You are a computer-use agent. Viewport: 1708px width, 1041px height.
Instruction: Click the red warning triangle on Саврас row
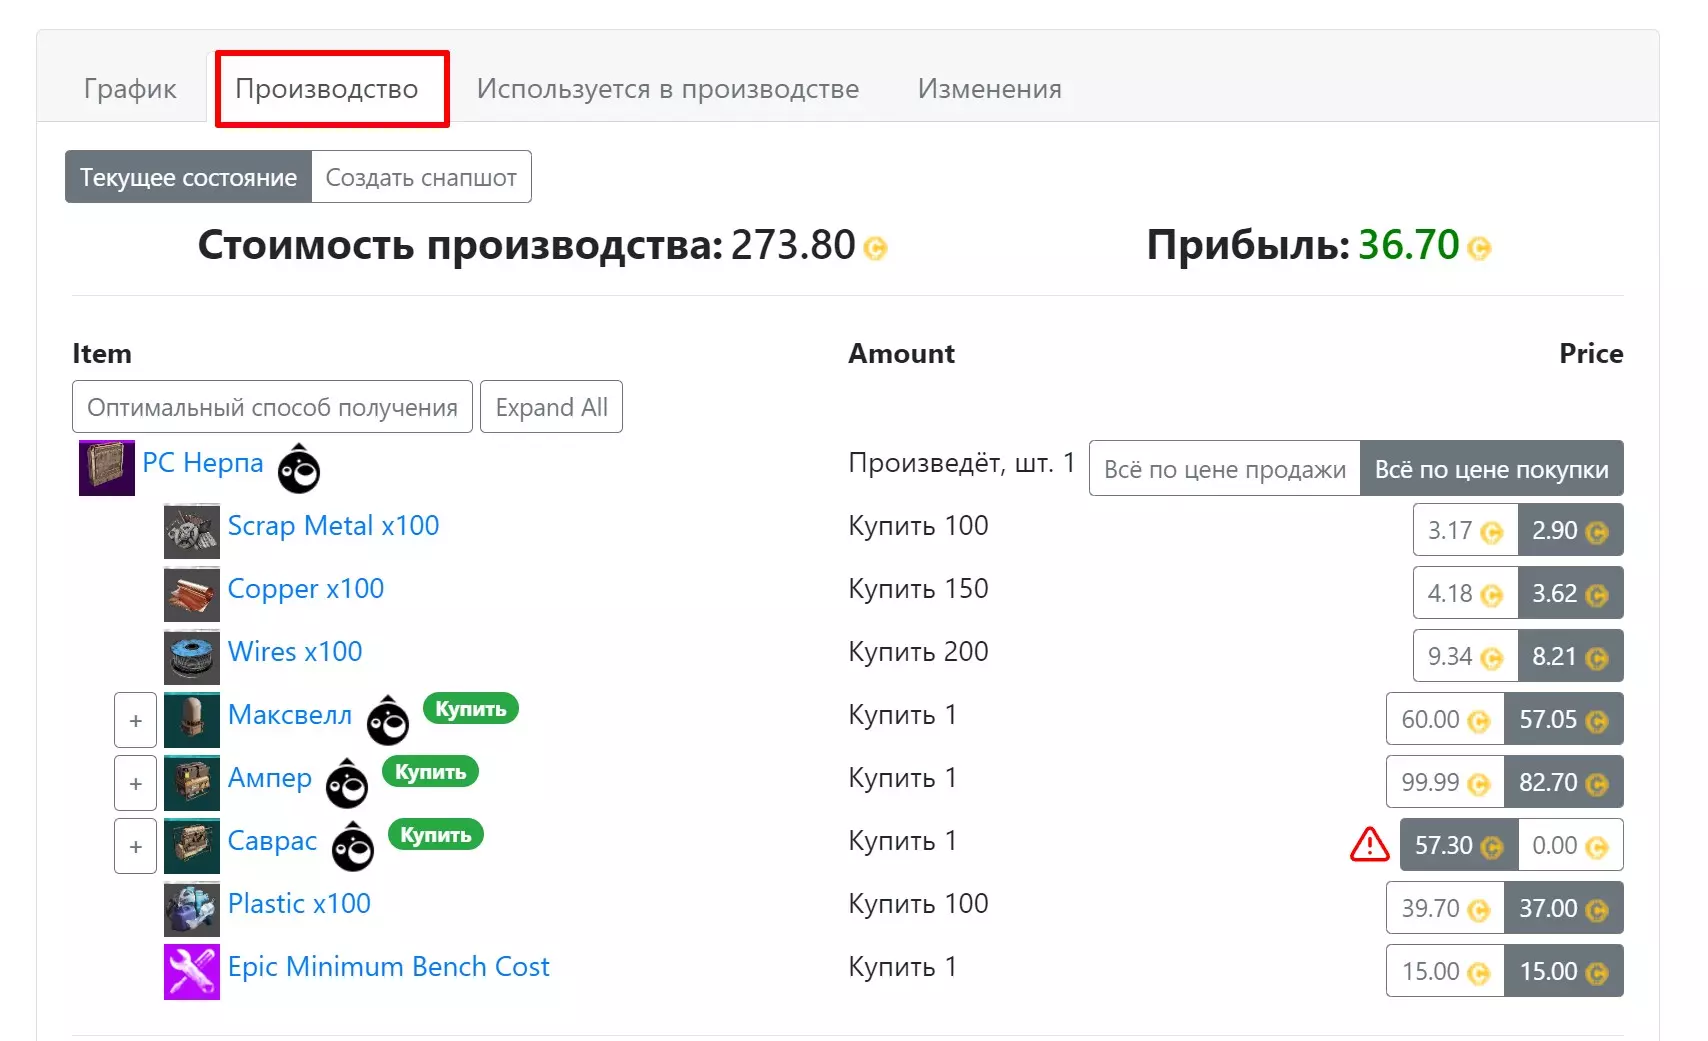[x=1369, y=845]
